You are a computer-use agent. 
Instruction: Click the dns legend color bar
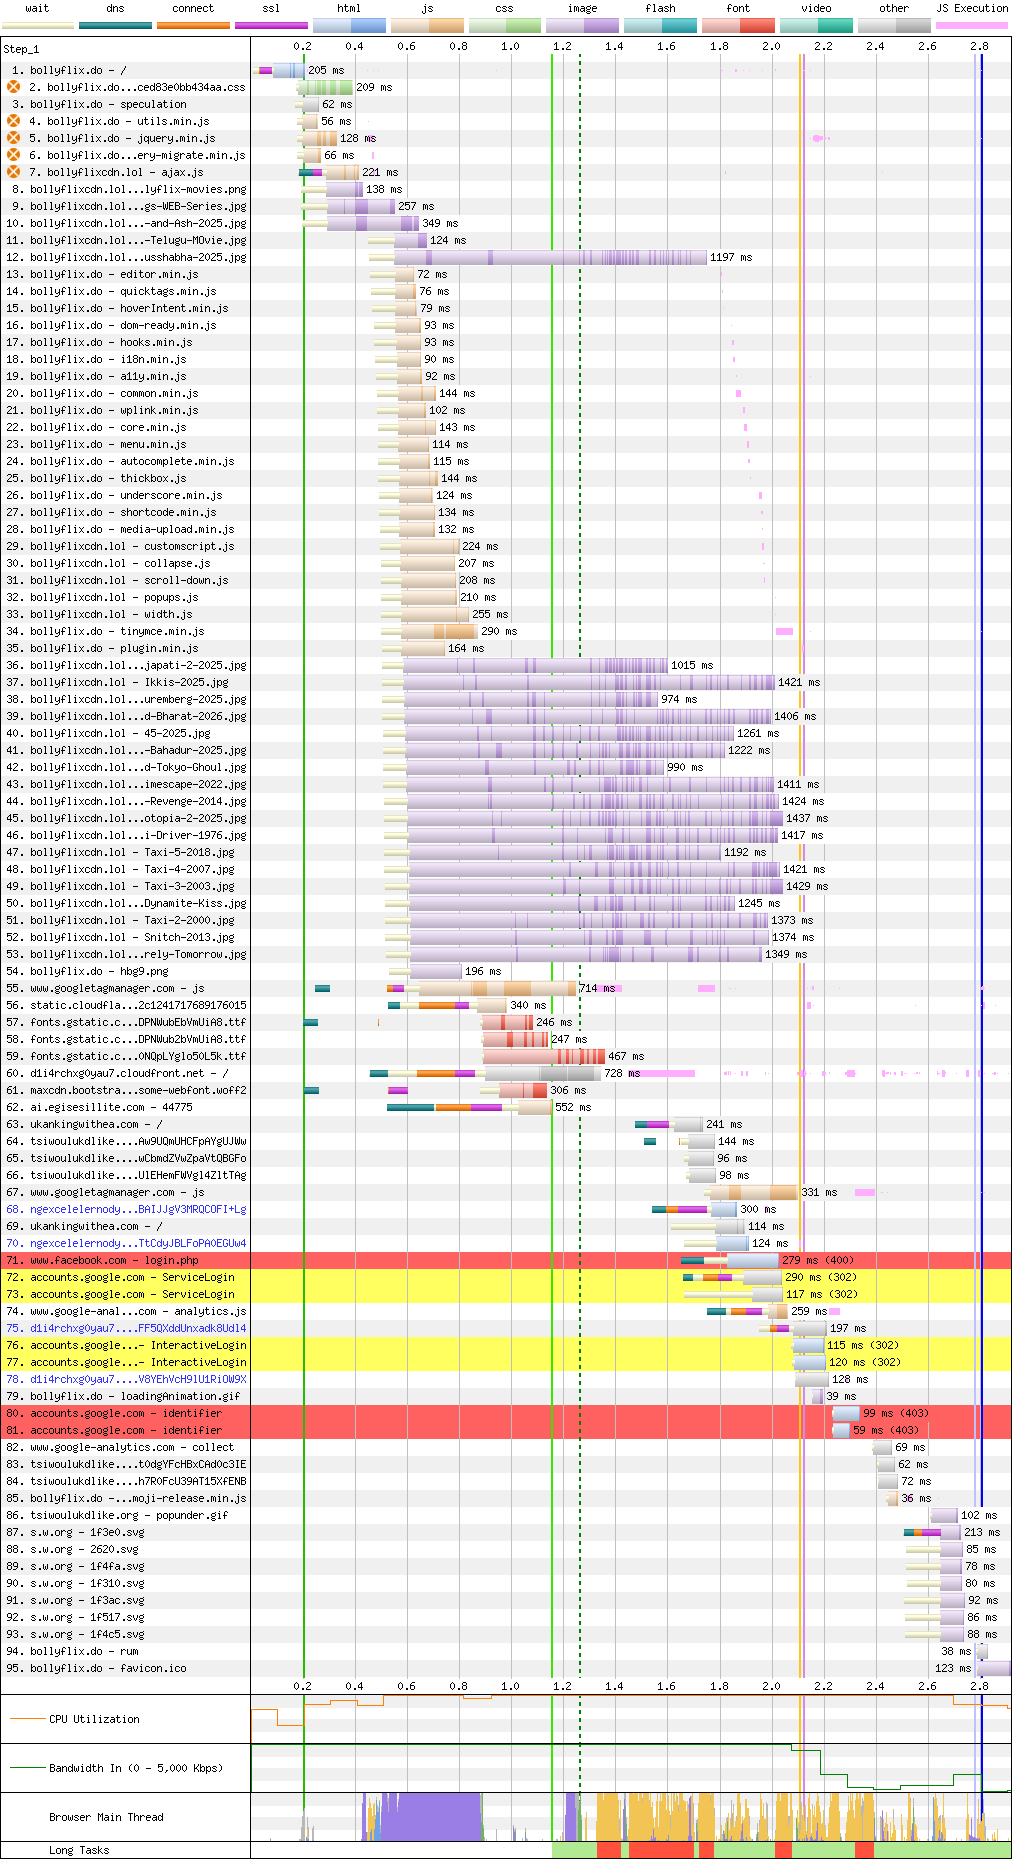pyautogui.click(x=115, y=25)
